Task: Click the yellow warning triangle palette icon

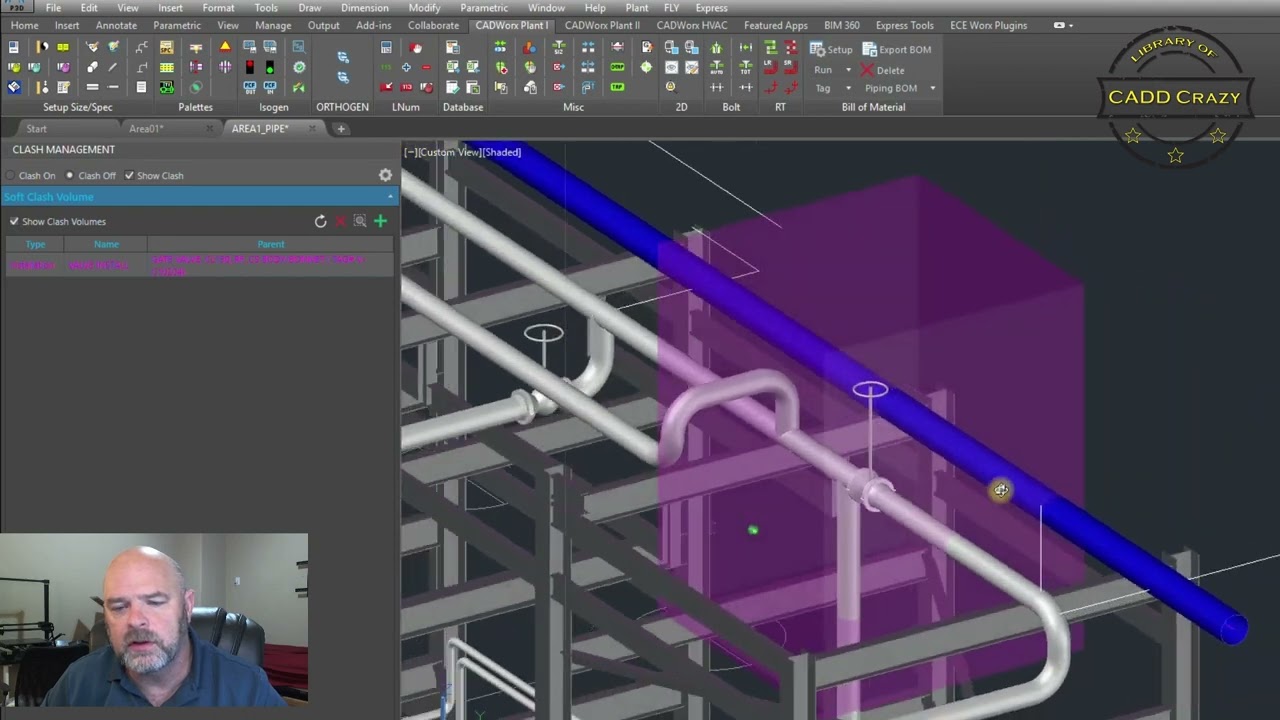Action: [x=225, y=47]
